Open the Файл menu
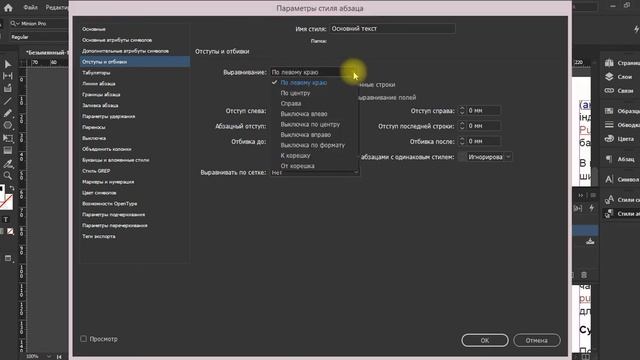The height and width of the screenshot is (360, 640). coord(30,7)
